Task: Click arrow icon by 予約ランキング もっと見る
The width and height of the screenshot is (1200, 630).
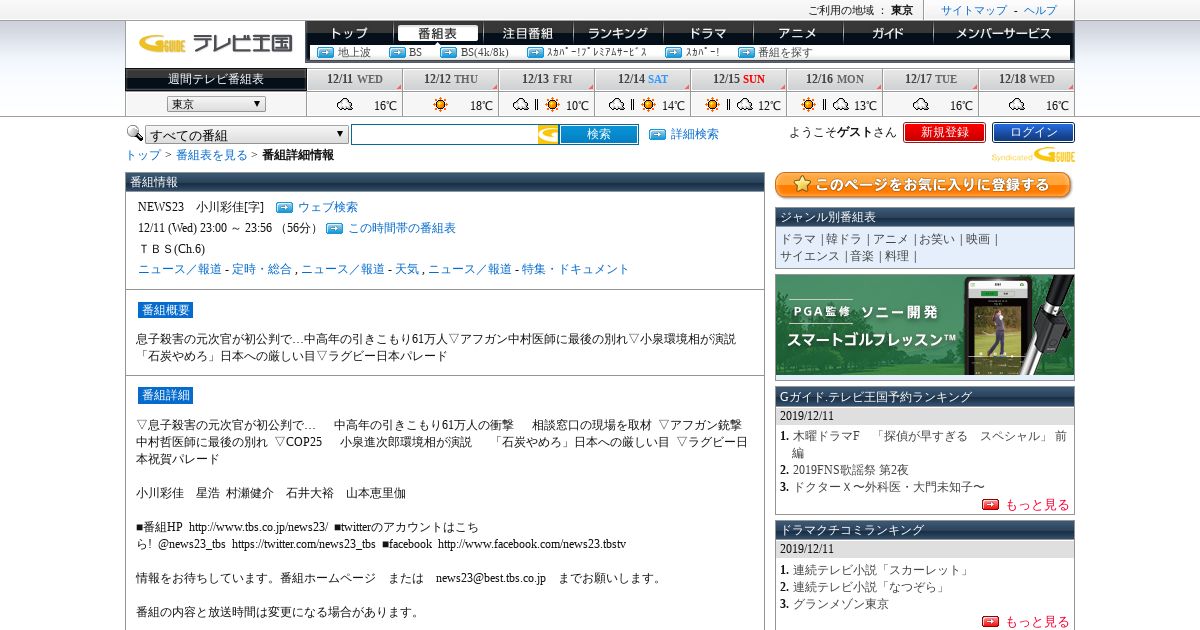Action: coord(990,505)
